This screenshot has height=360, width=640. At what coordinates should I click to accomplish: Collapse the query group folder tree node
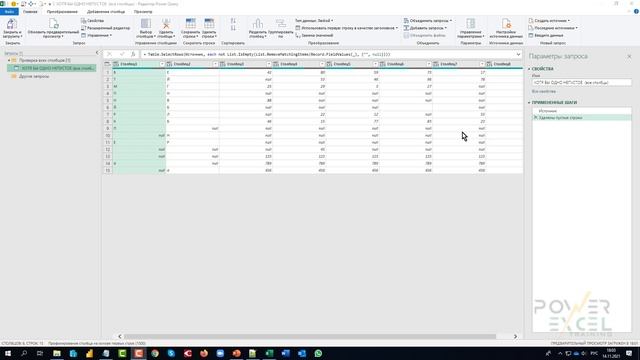pyautogui.click(x=9, y=60)
